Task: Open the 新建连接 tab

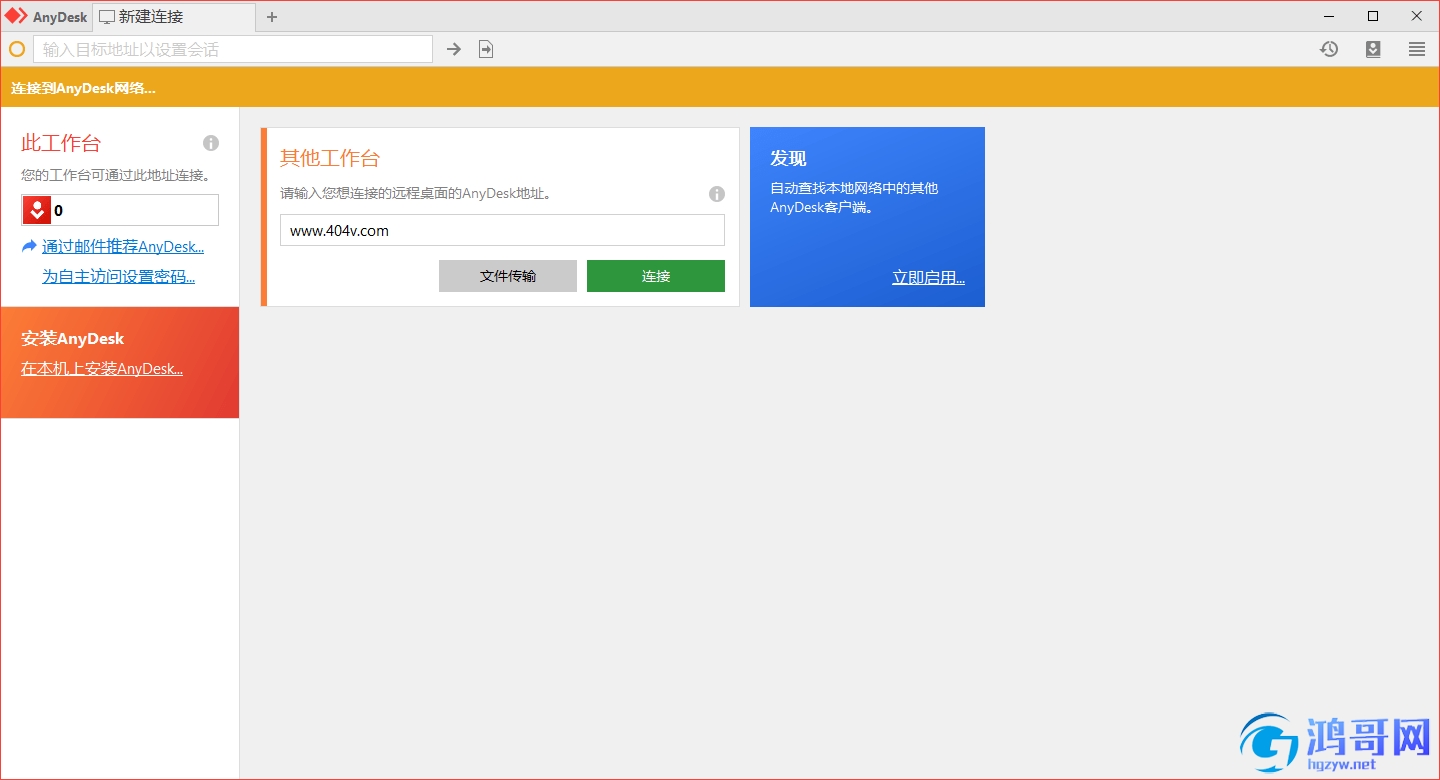Action: [x=174, y=17]
